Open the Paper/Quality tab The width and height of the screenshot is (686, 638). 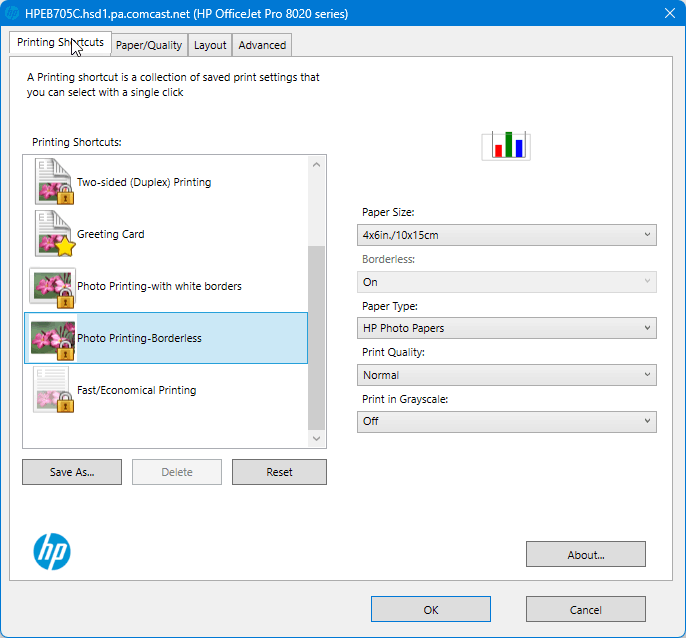[x=149, y=45]
